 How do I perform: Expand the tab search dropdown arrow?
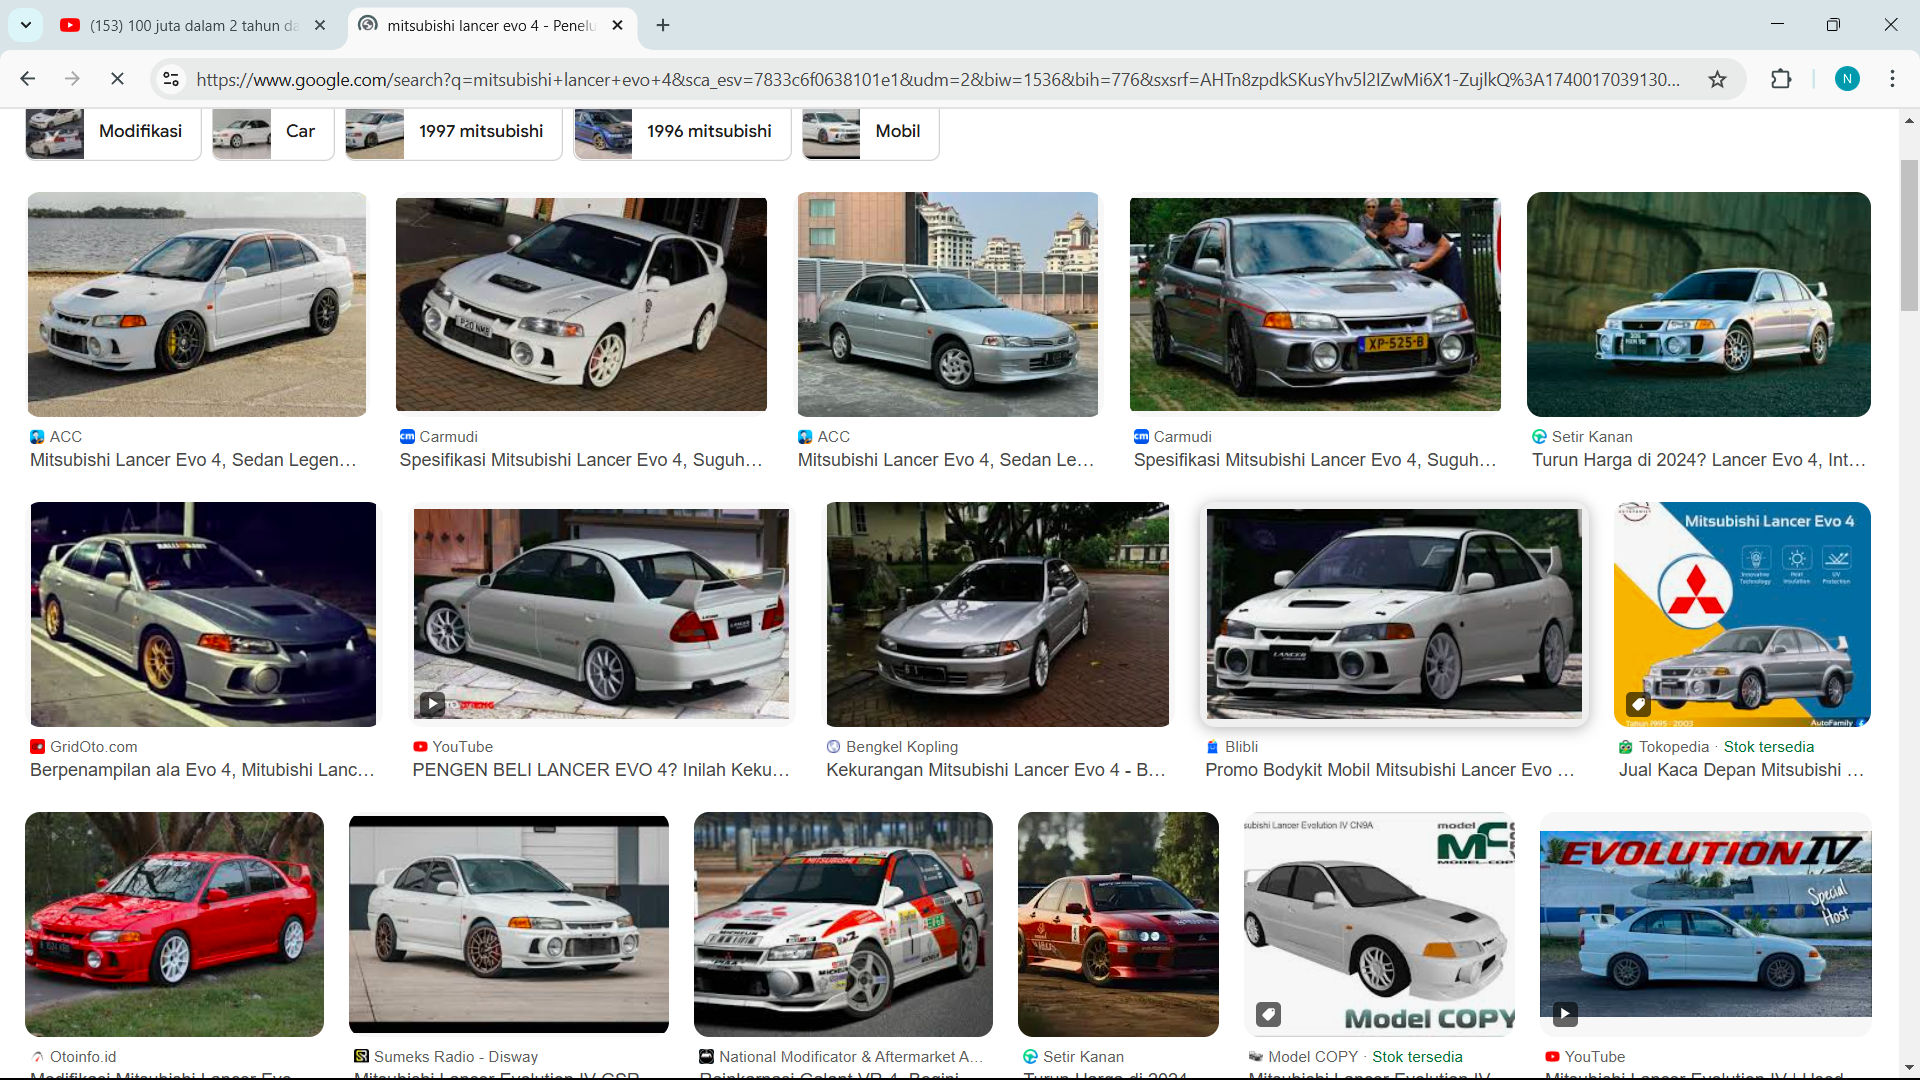pyautogui.click(x=26, y=25)
